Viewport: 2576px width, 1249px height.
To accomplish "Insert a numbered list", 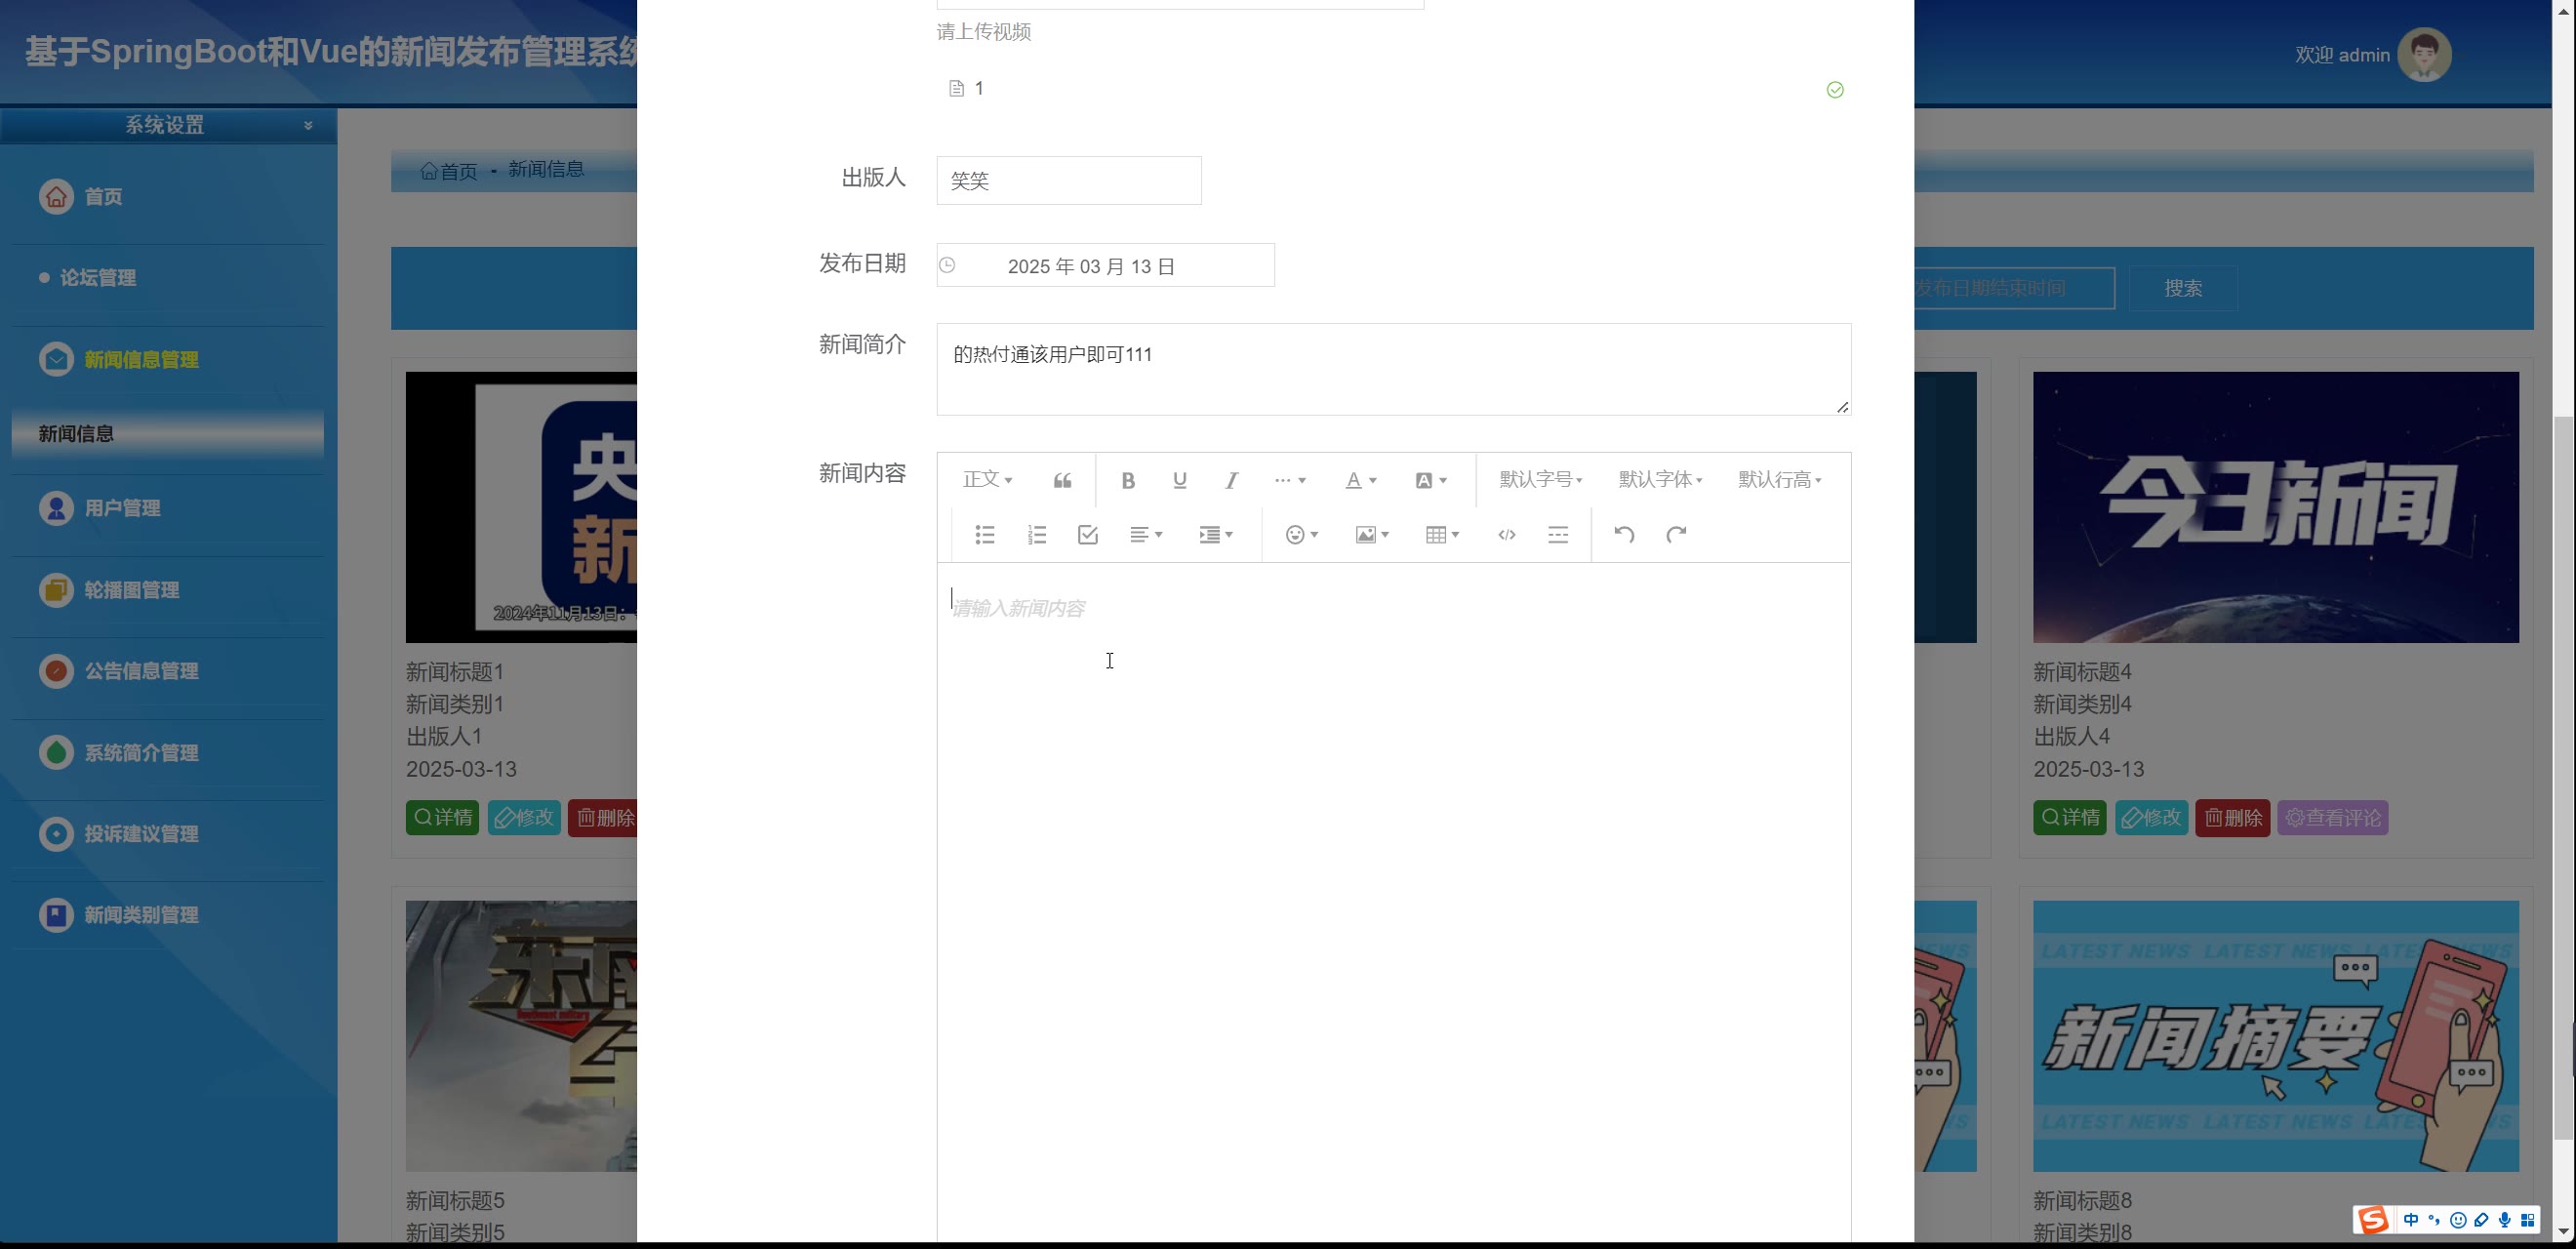I will [x=1036, y=535].
